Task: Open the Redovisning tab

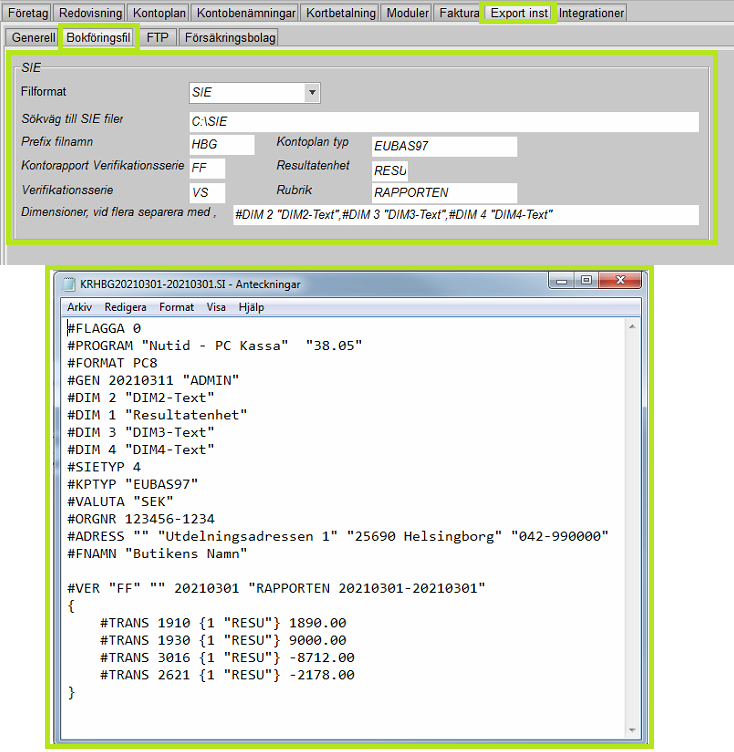Action: click(91, 13)
